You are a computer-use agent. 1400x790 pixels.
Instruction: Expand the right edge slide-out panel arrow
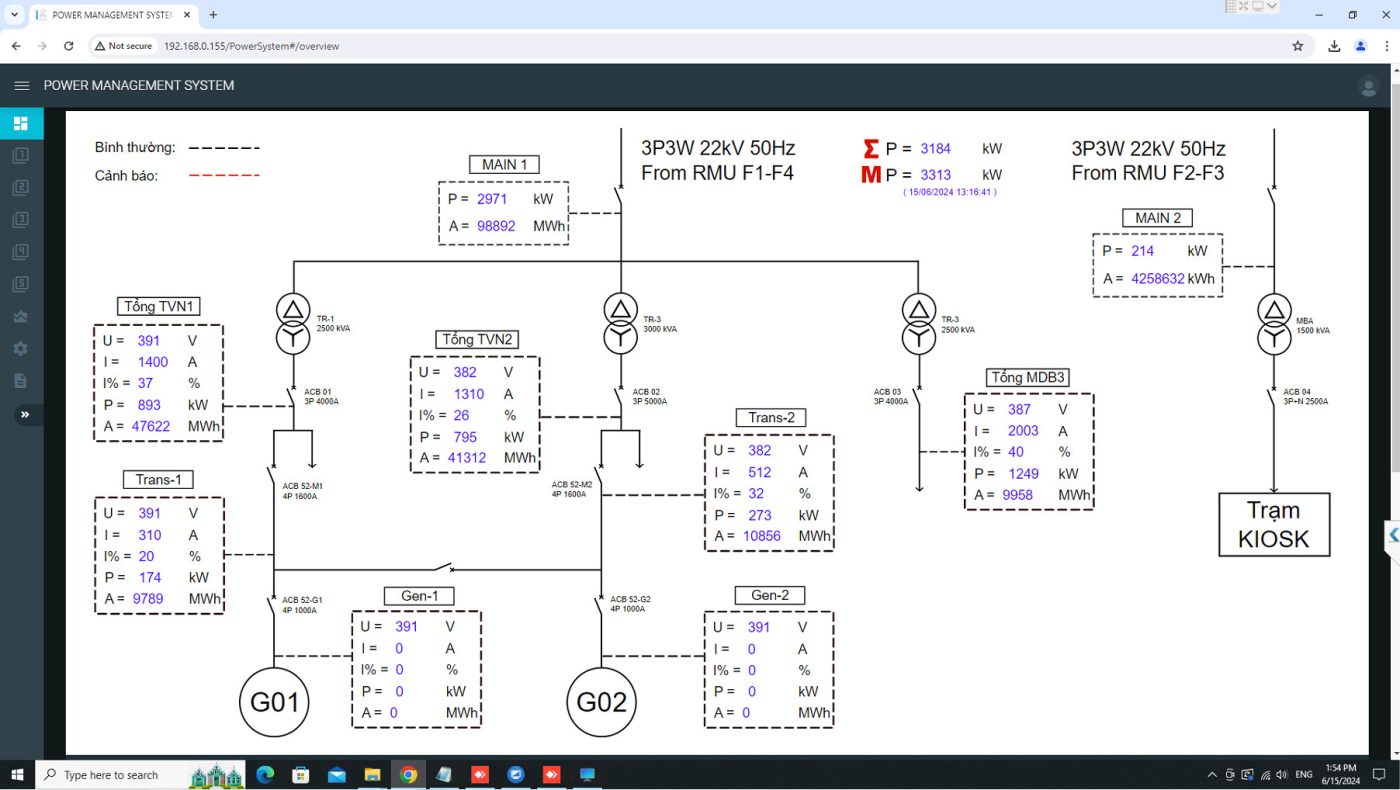point(1393,535)
